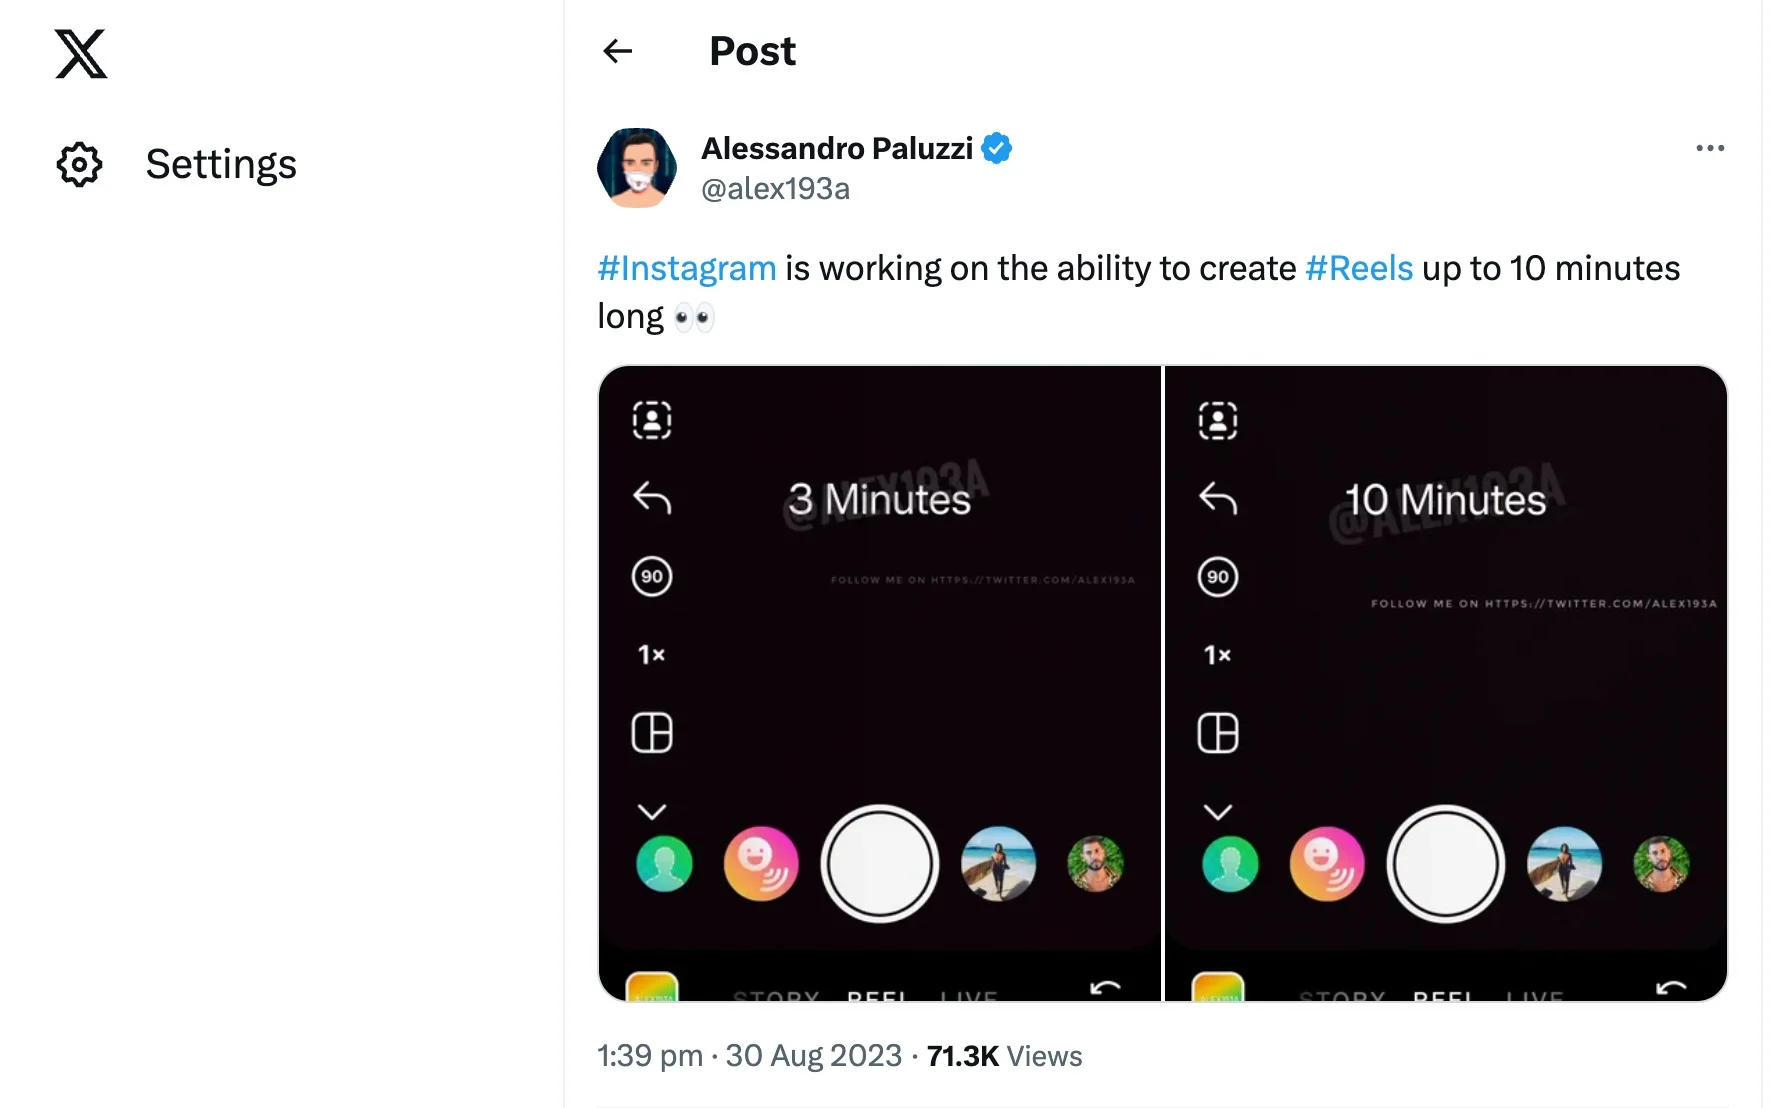Click the 90 timer icon in left image
The height and width of the screenshot is (1108, 1786).
[x=652, y=577]
